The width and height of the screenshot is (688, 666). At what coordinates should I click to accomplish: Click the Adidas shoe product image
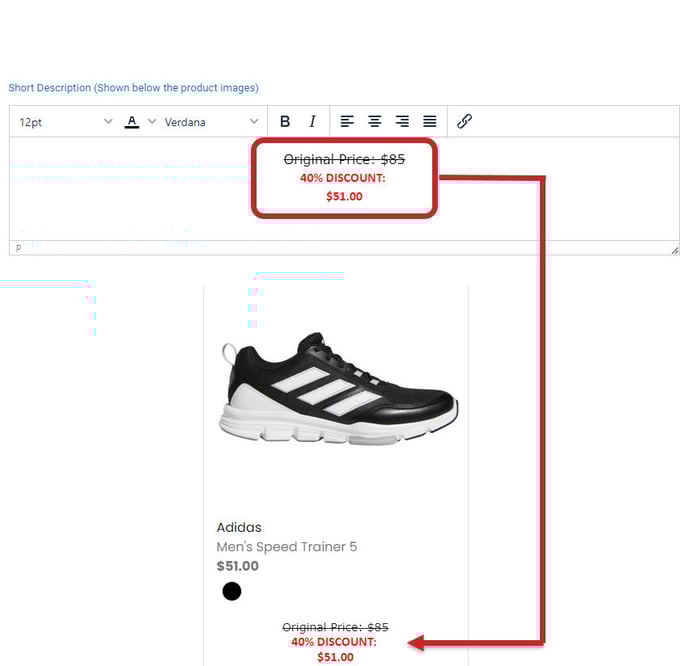pos(337,391)
